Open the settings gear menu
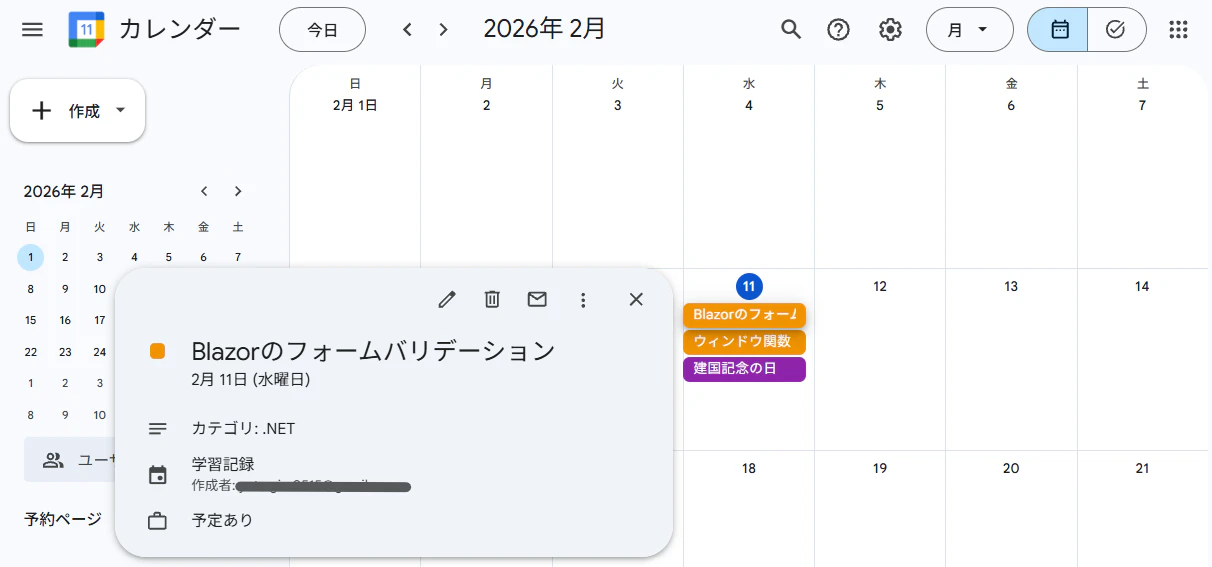1212x567 pixels. click(890, 30)
